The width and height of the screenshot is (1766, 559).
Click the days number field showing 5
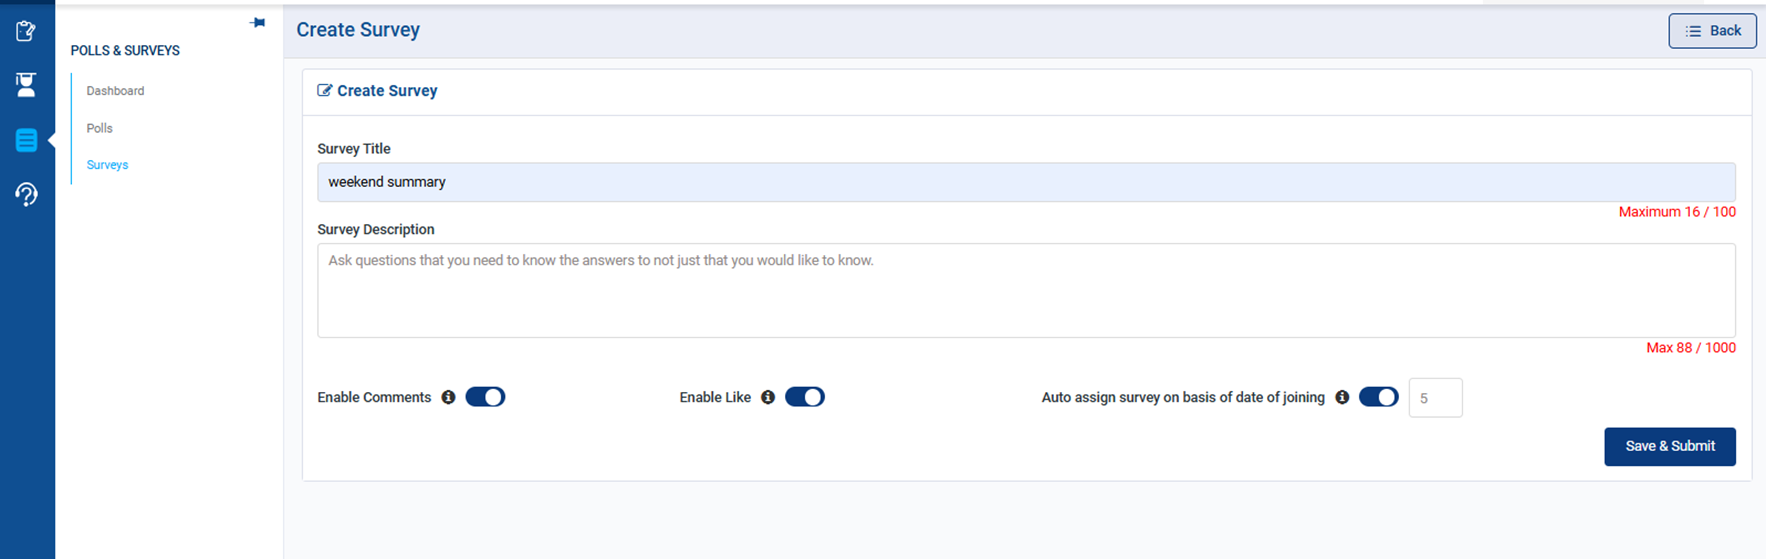click(1435, 398)
